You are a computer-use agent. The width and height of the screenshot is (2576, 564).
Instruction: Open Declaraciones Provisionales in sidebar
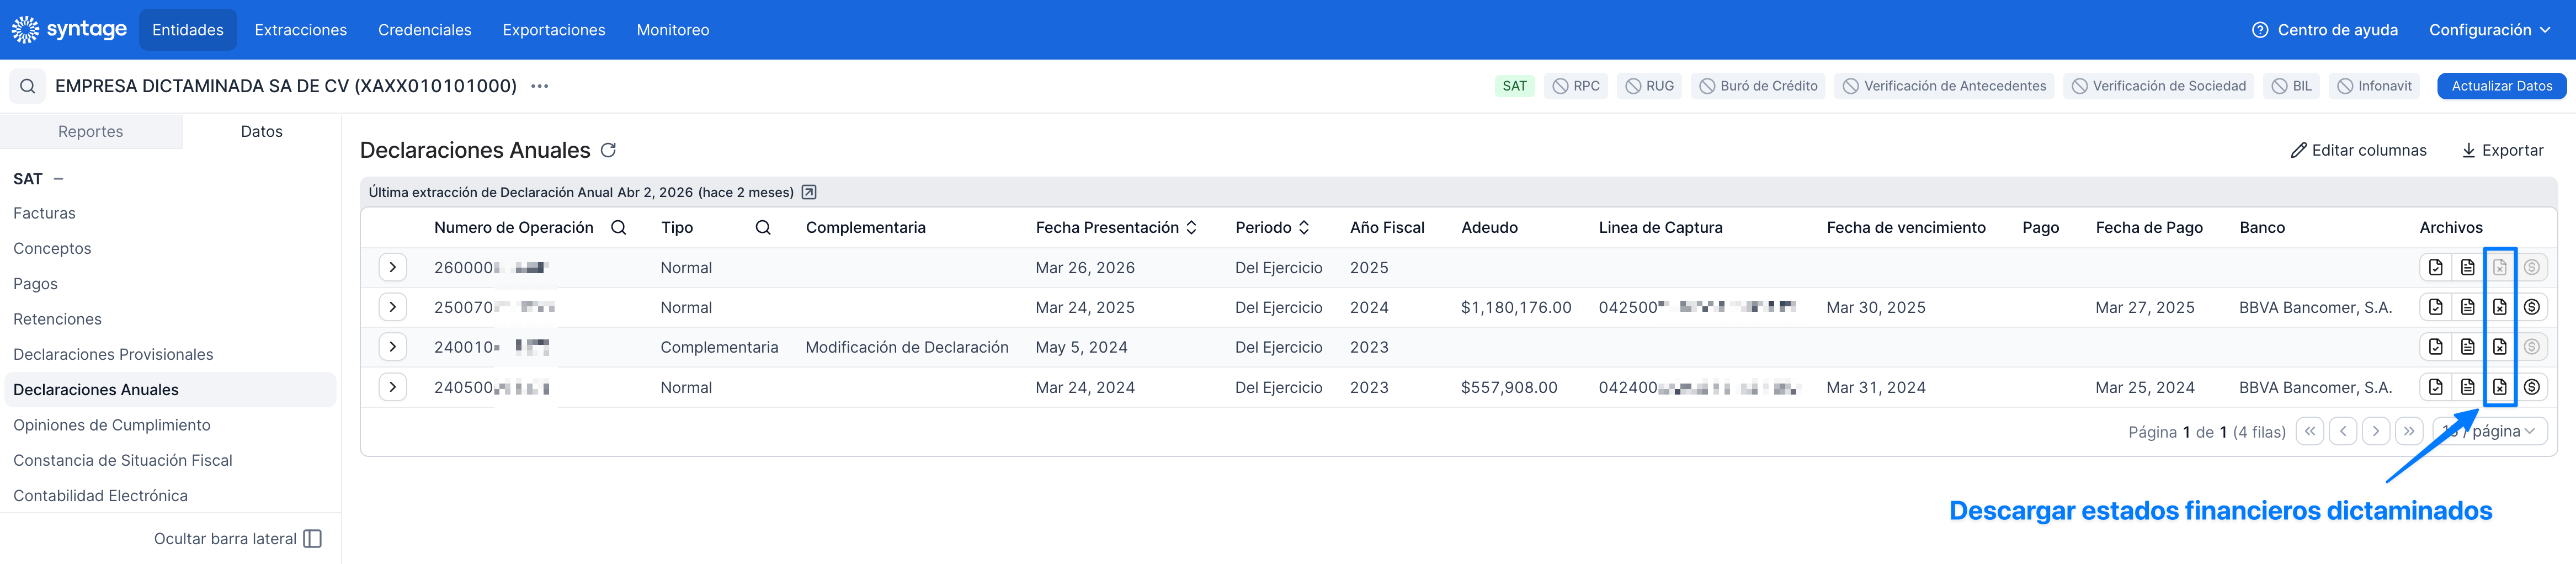[113, 354]
